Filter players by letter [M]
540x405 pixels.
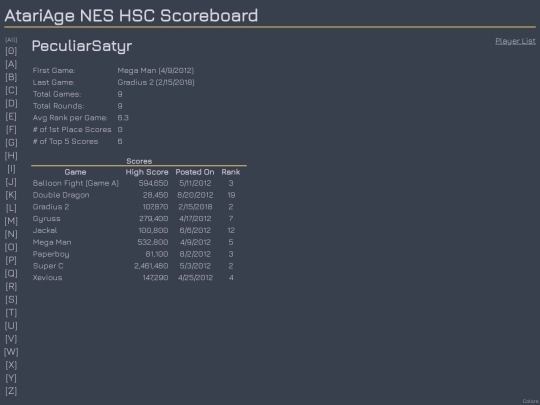[11, 221]
